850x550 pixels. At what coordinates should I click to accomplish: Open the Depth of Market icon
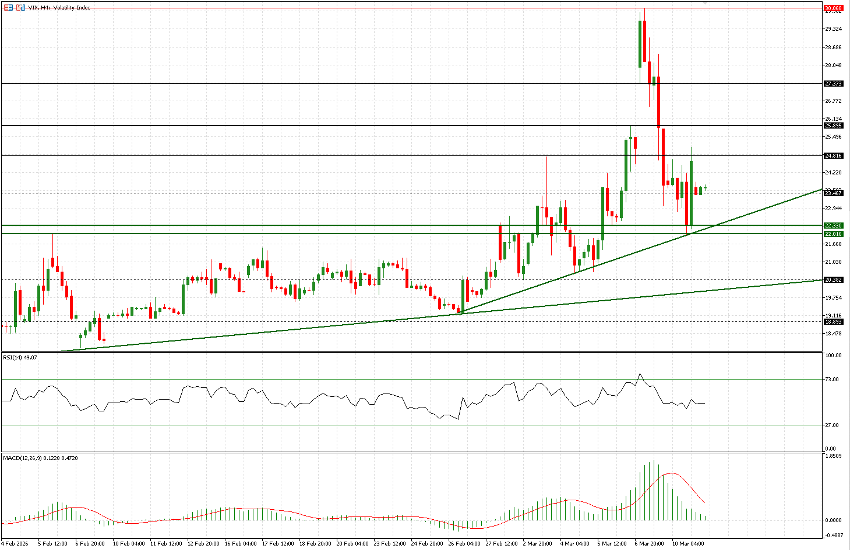[x=21, y=8]
